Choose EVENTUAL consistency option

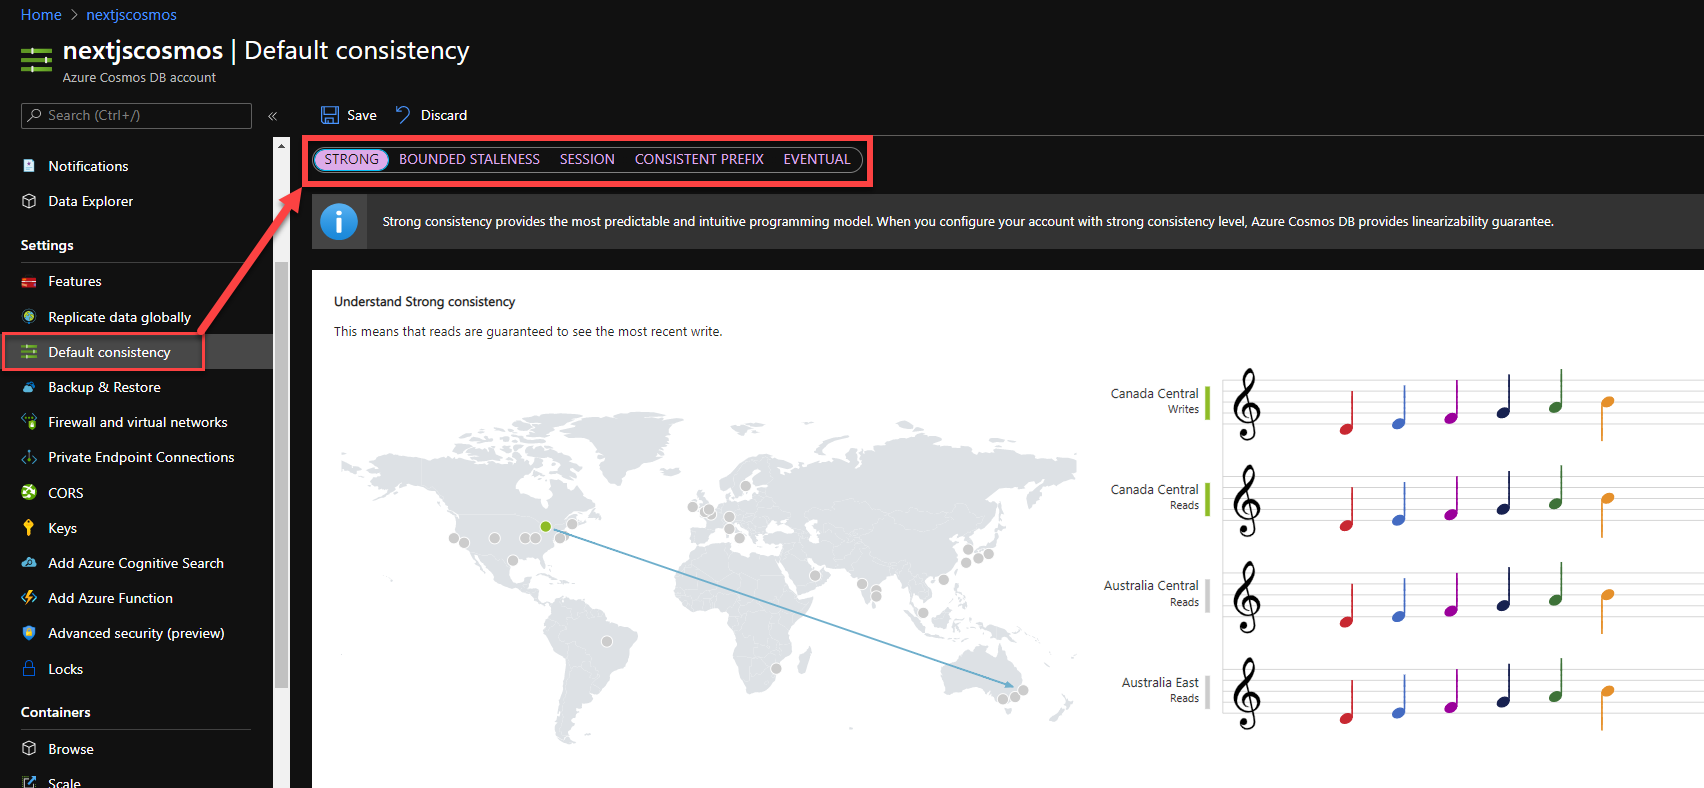click(x=816, y=160)
